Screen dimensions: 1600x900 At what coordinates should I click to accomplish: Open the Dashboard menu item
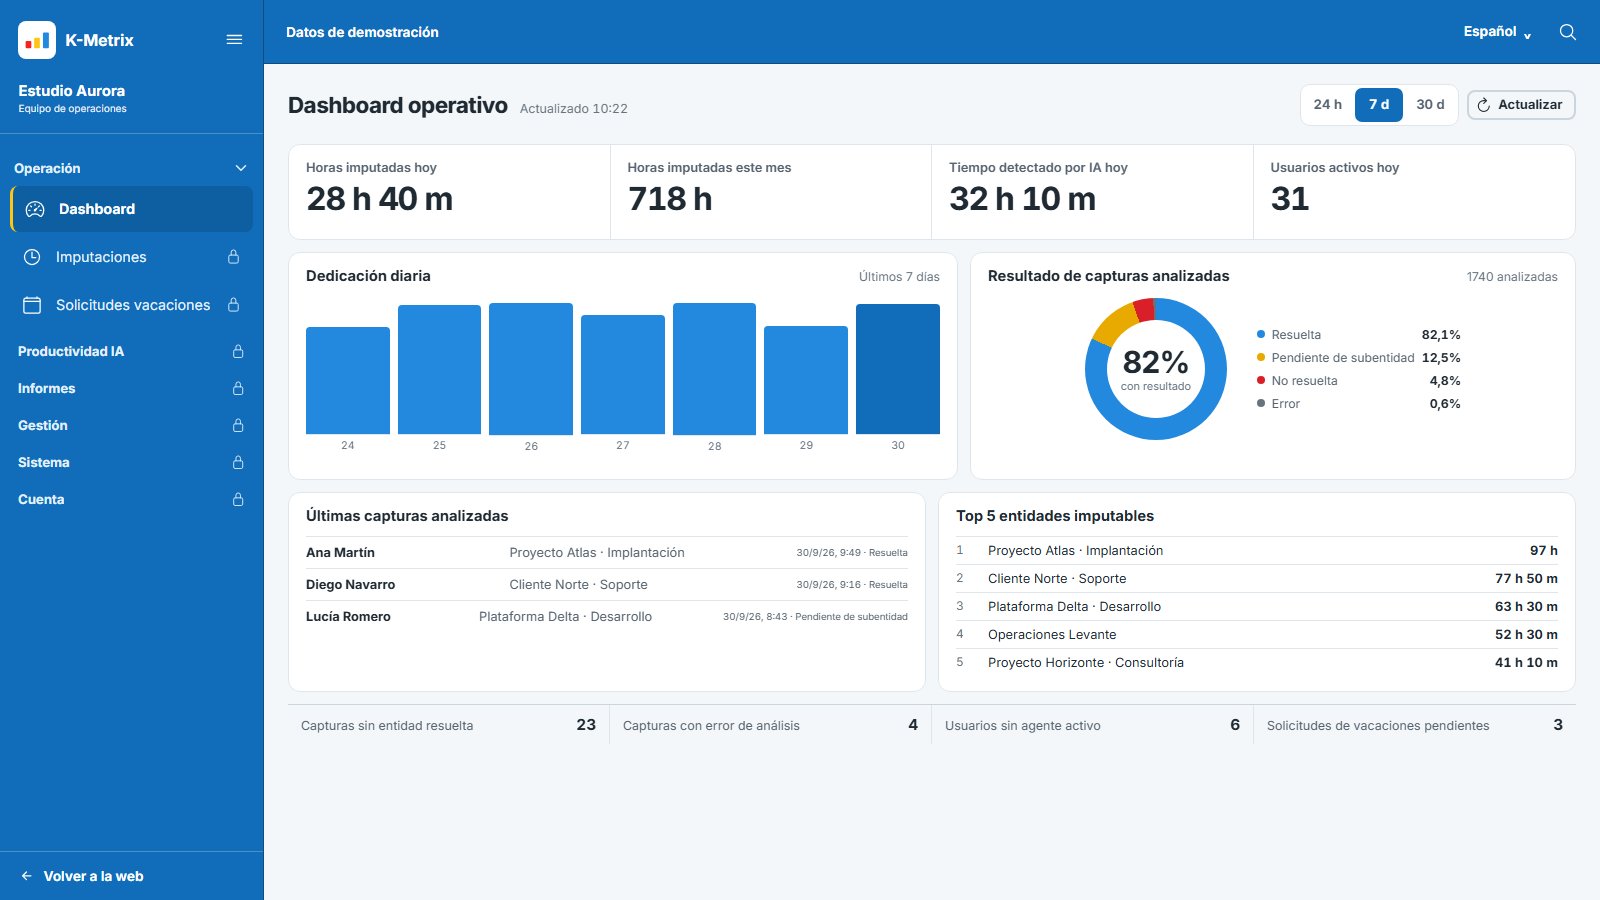pyautogui.click(x=131, y=209)
